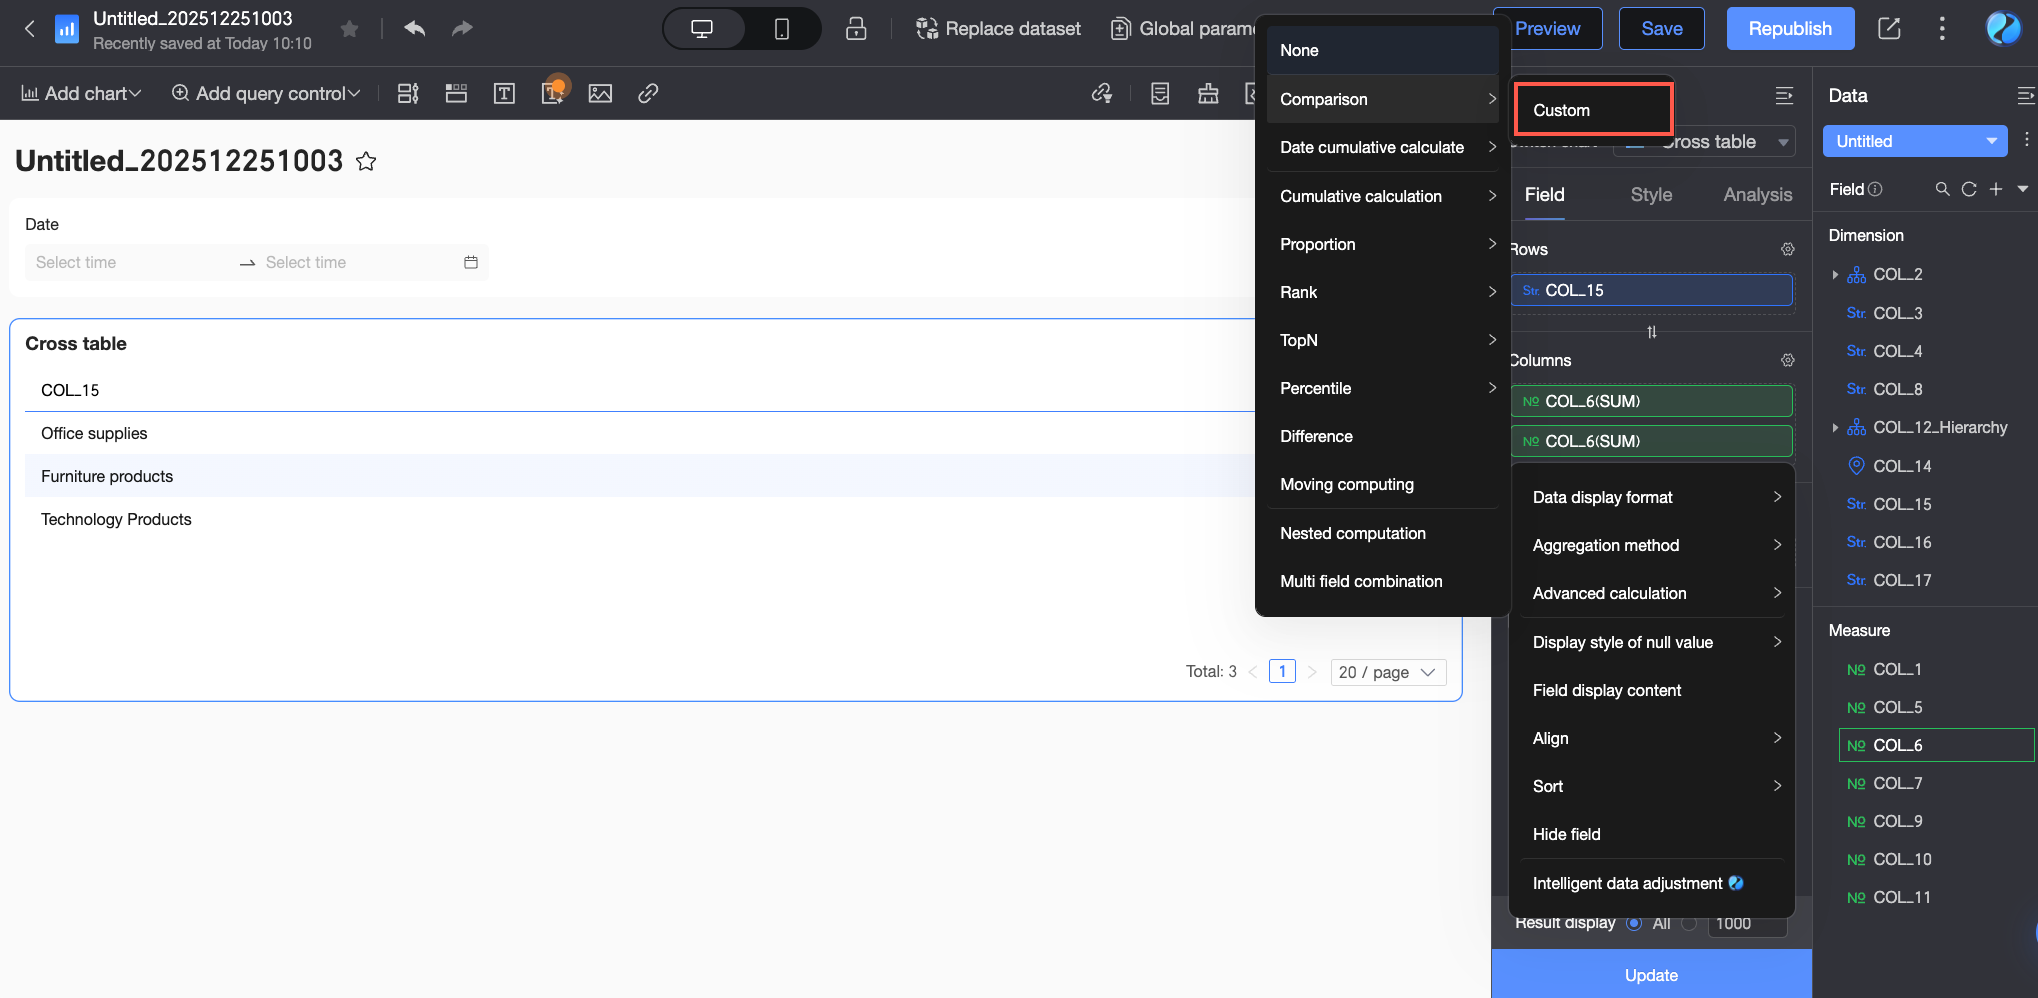Open the Comparison submenu
This screenshot has height=998, width=2038.
1383,99
